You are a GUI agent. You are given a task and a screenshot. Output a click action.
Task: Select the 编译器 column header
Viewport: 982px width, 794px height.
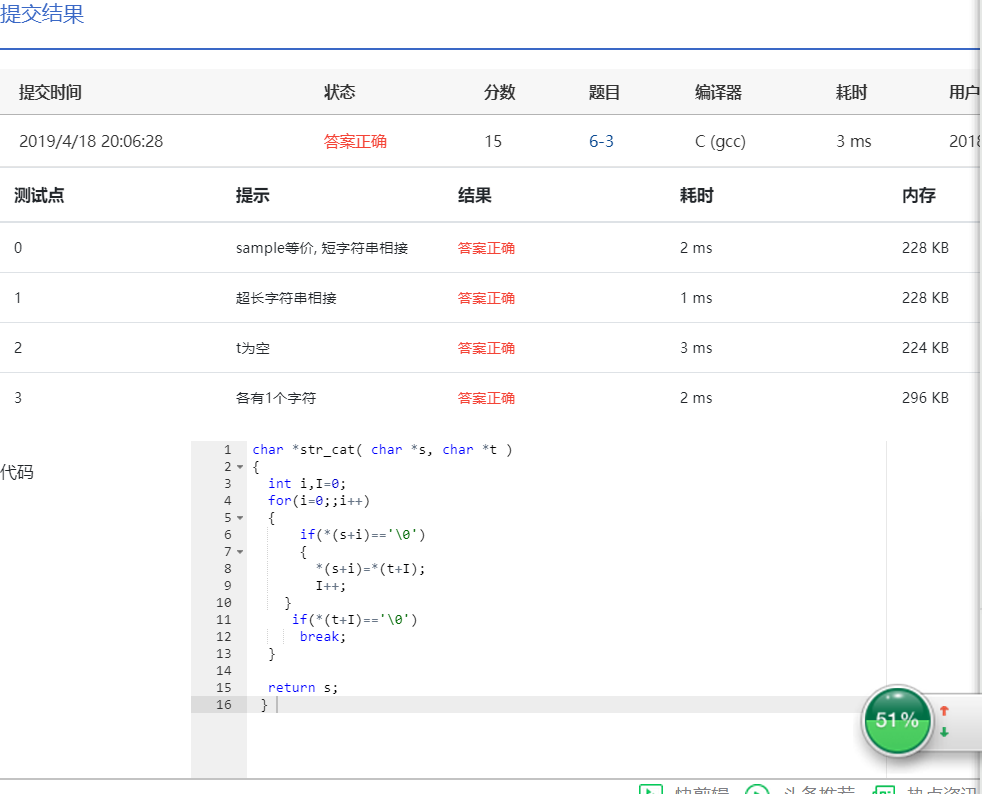[718, 93]
